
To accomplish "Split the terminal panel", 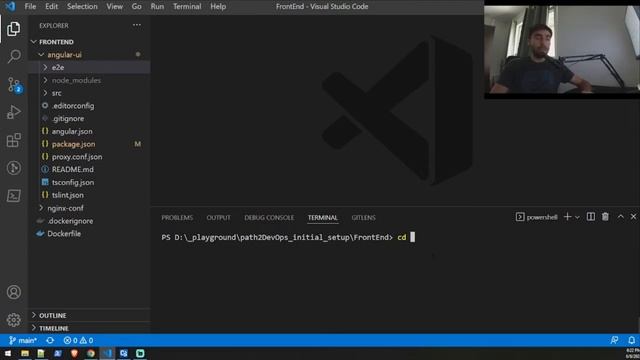I will tap(591, 217).
